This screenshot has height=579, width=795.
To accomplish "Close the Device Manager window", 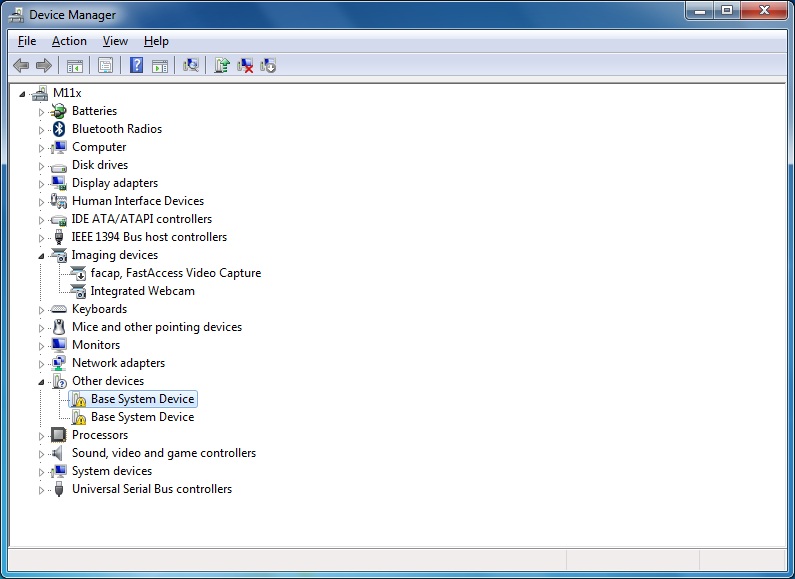I will [765, 11].
